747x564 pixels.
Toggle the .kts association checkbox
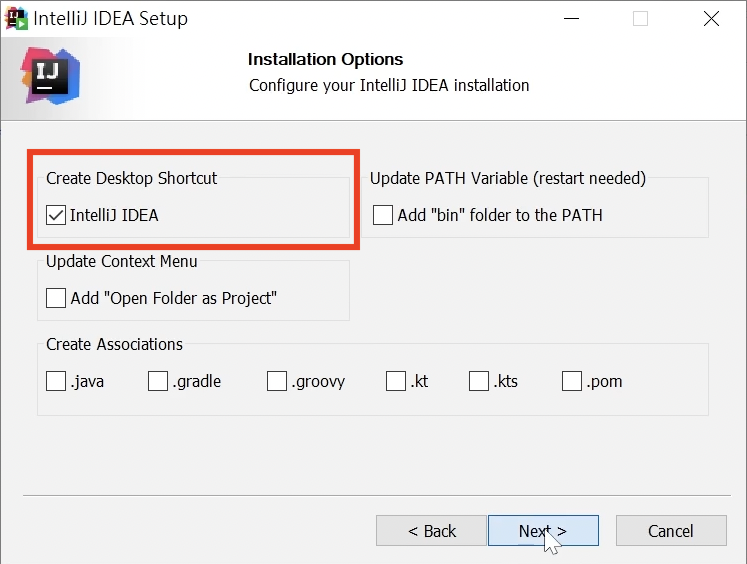click(479, 381)
